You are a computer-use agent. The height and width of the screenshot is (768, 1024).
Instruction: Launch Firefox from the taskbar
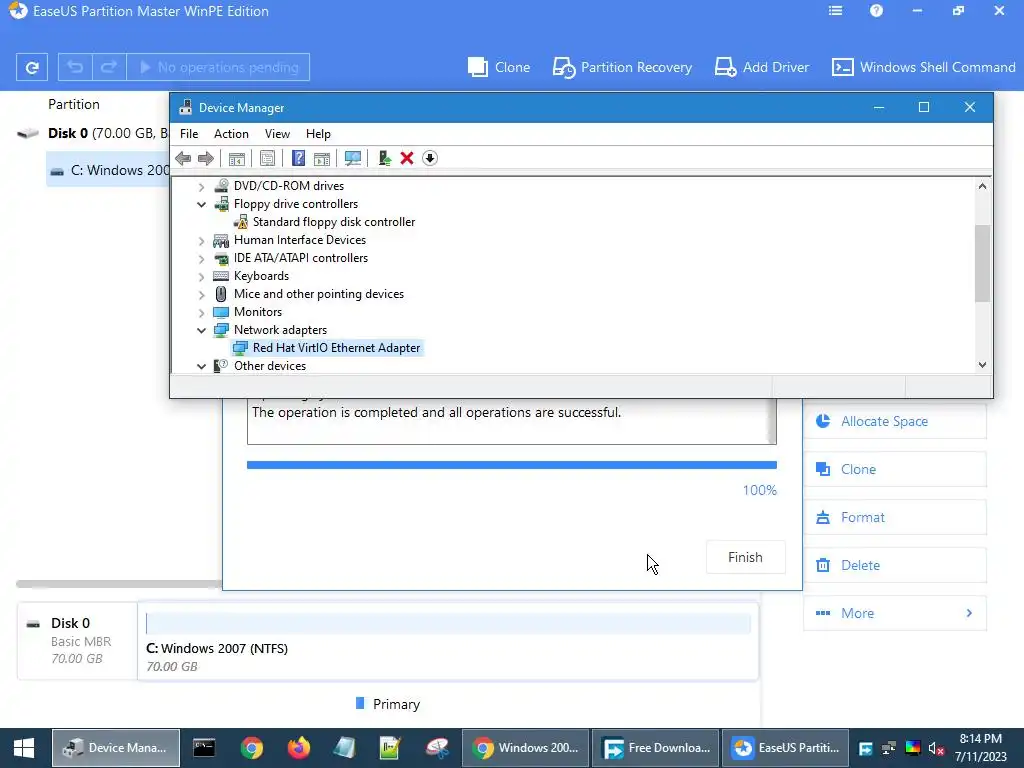pos(299,748)
